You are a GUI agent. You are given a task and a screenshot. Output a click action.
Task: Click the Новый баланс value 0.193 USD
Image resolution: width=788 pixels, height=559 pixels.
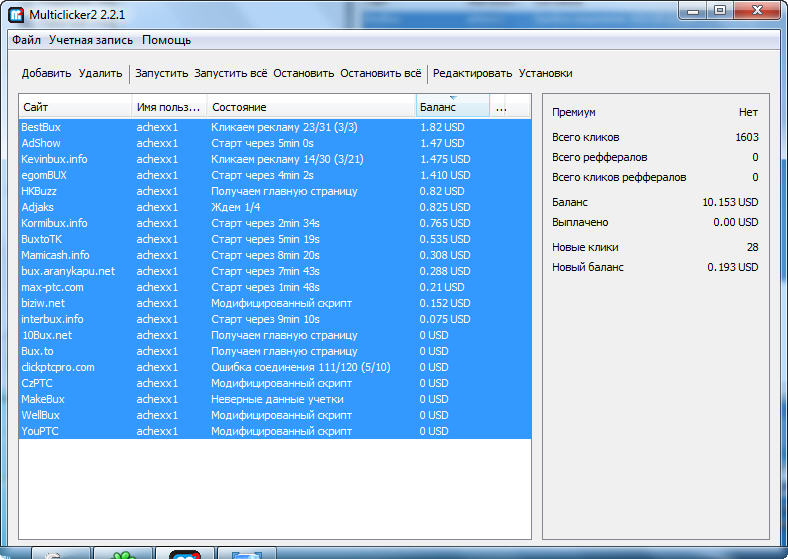click(x=733, y=267)
